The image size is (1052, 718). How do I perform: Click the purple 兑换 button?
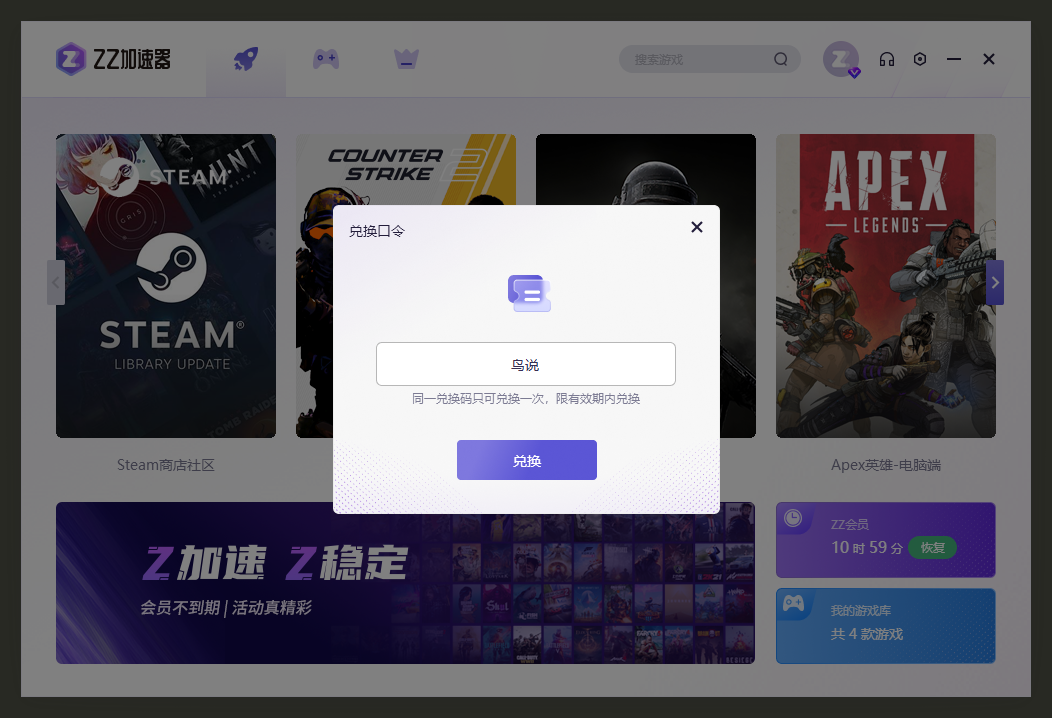(x=527, y=460)
